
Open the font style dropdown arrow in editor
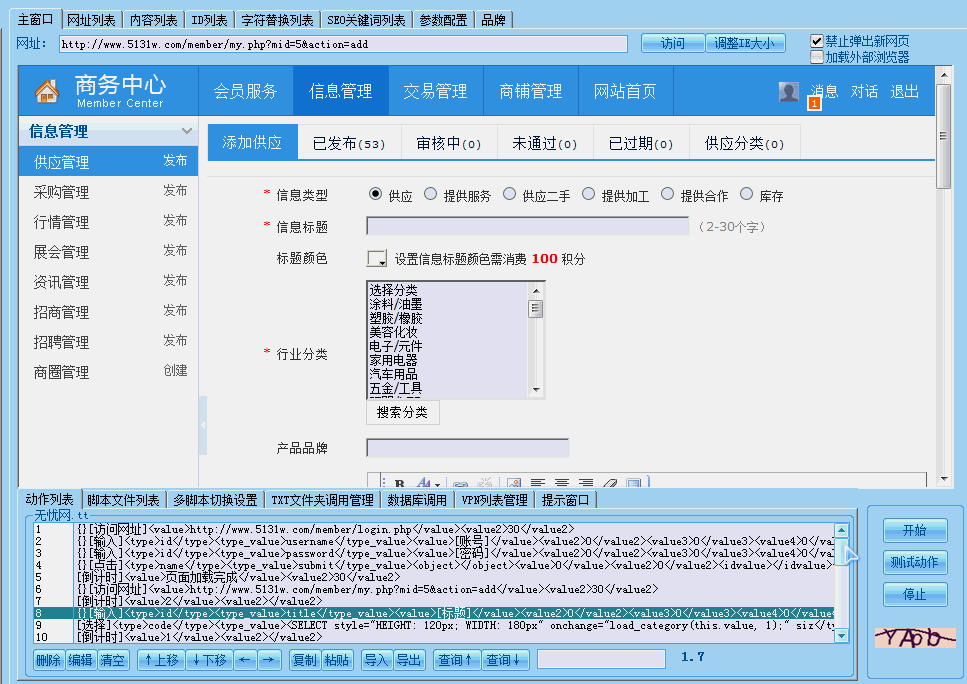pos(437,485)
